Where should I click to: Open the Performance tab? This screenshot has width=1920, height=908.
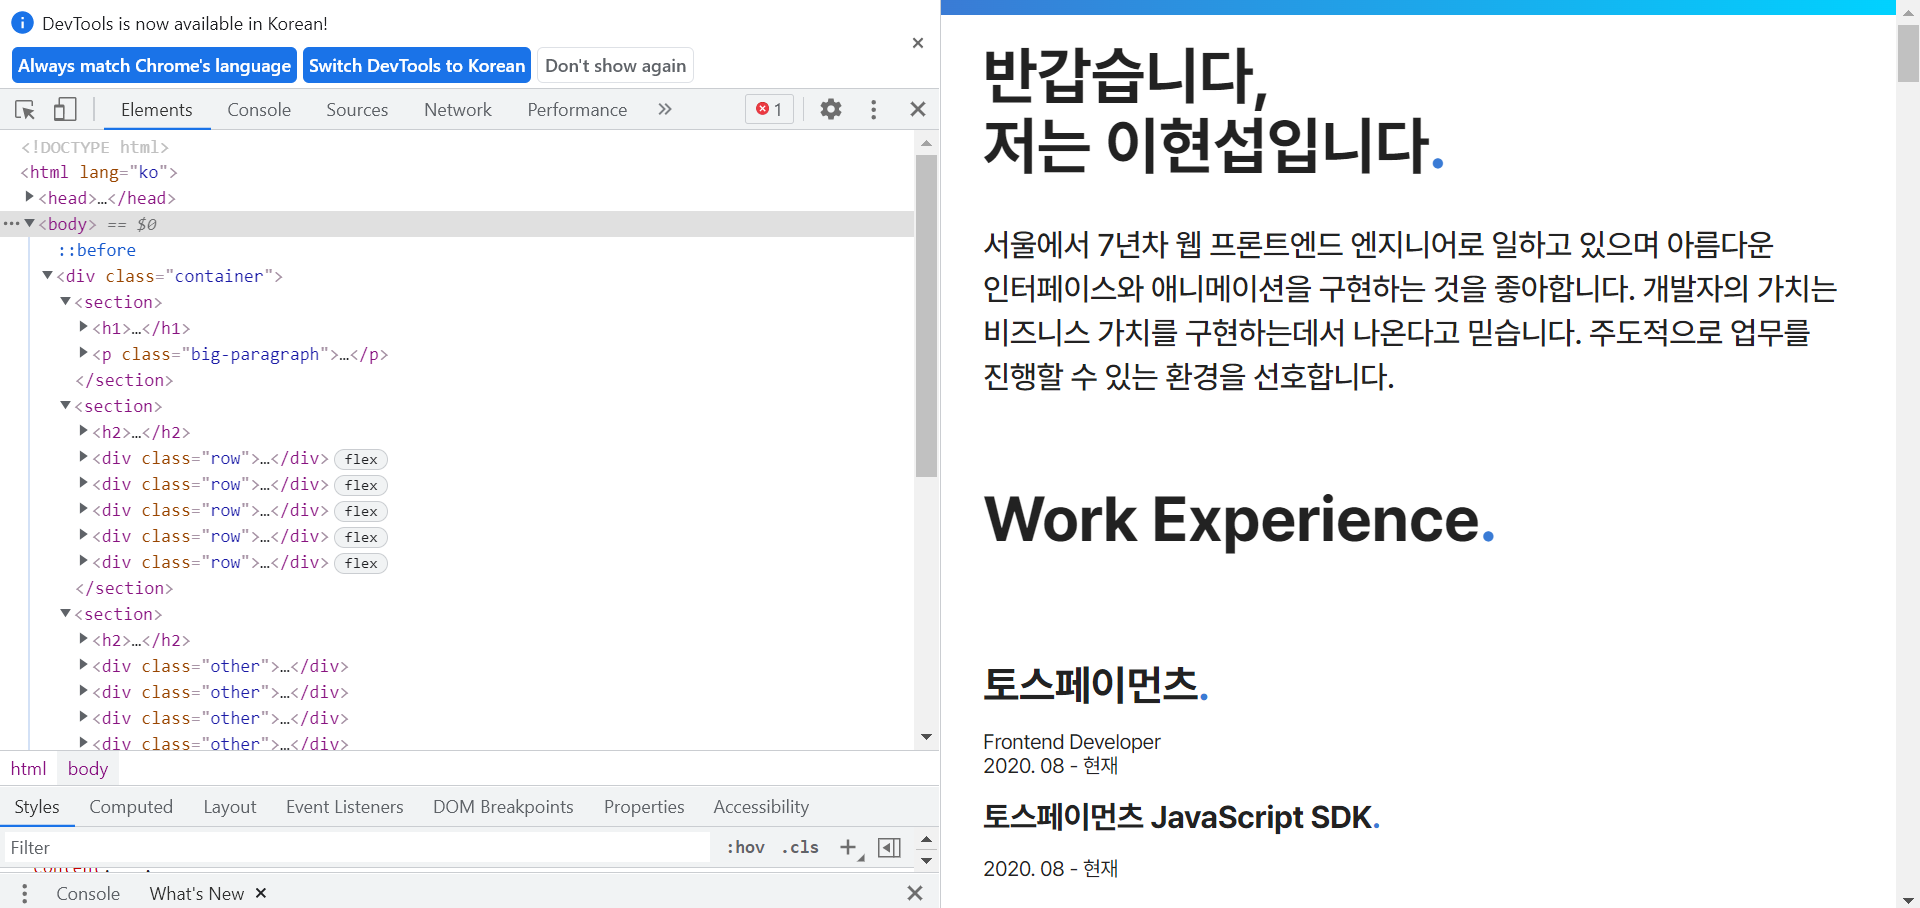(577, 110)
